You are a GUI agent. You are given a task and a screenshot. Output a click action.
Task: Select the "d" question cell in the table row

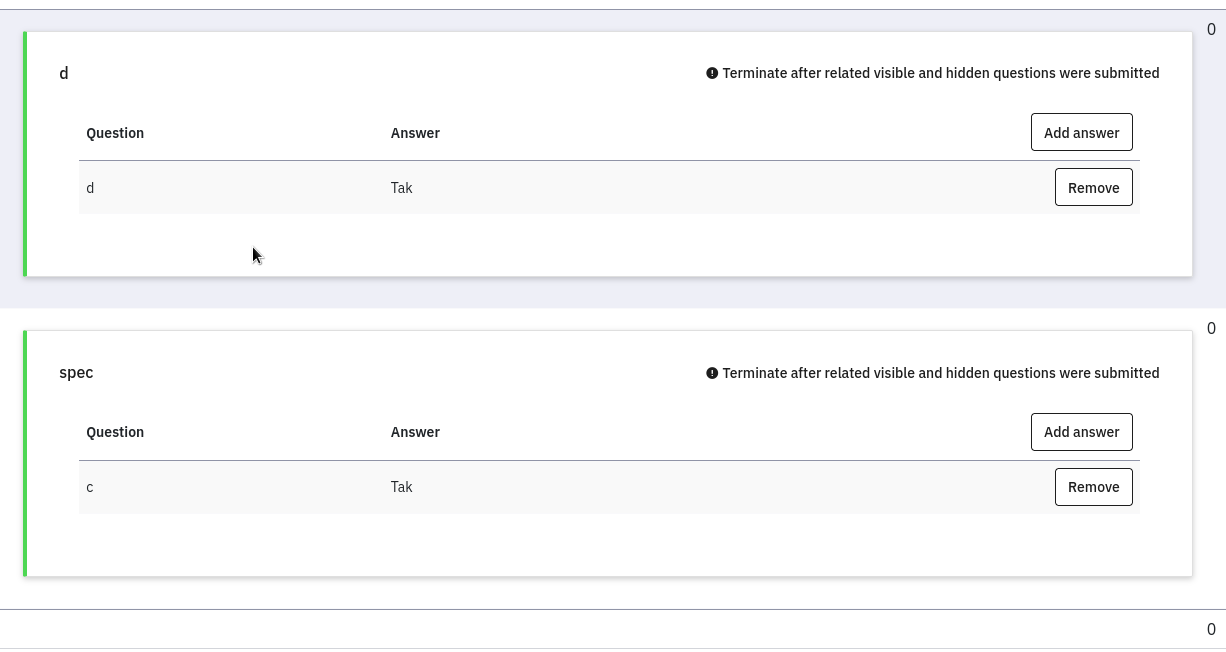(90, 188)
